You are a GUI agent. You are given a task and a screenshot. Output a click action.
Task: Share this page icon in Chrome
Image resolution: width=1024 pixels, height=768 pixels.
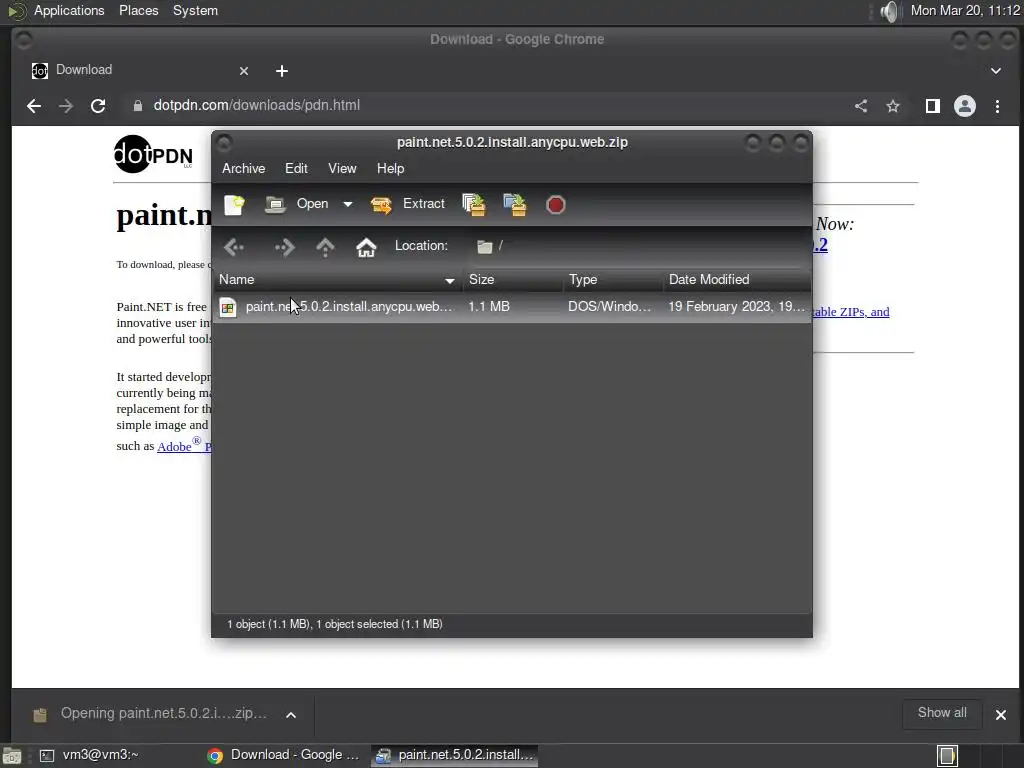click(x=861, y=106)
